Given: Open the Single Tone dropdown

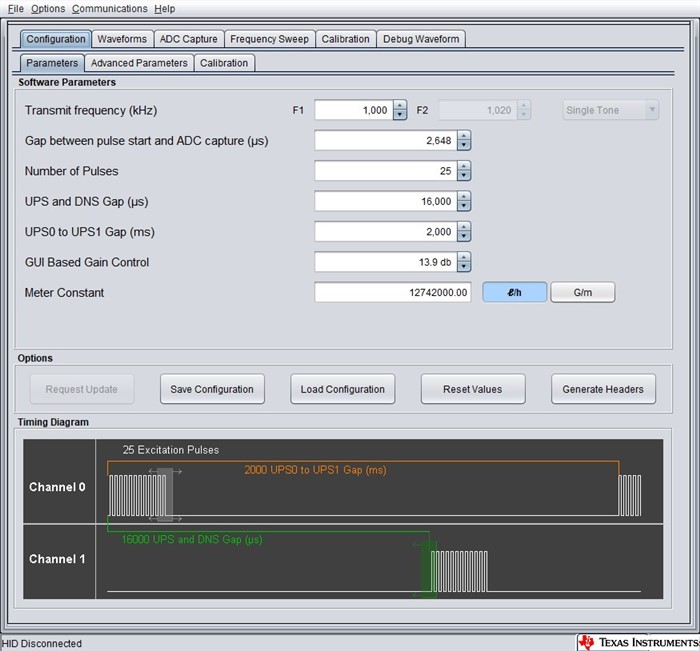Looking at the screenshot, I should 610,110.
